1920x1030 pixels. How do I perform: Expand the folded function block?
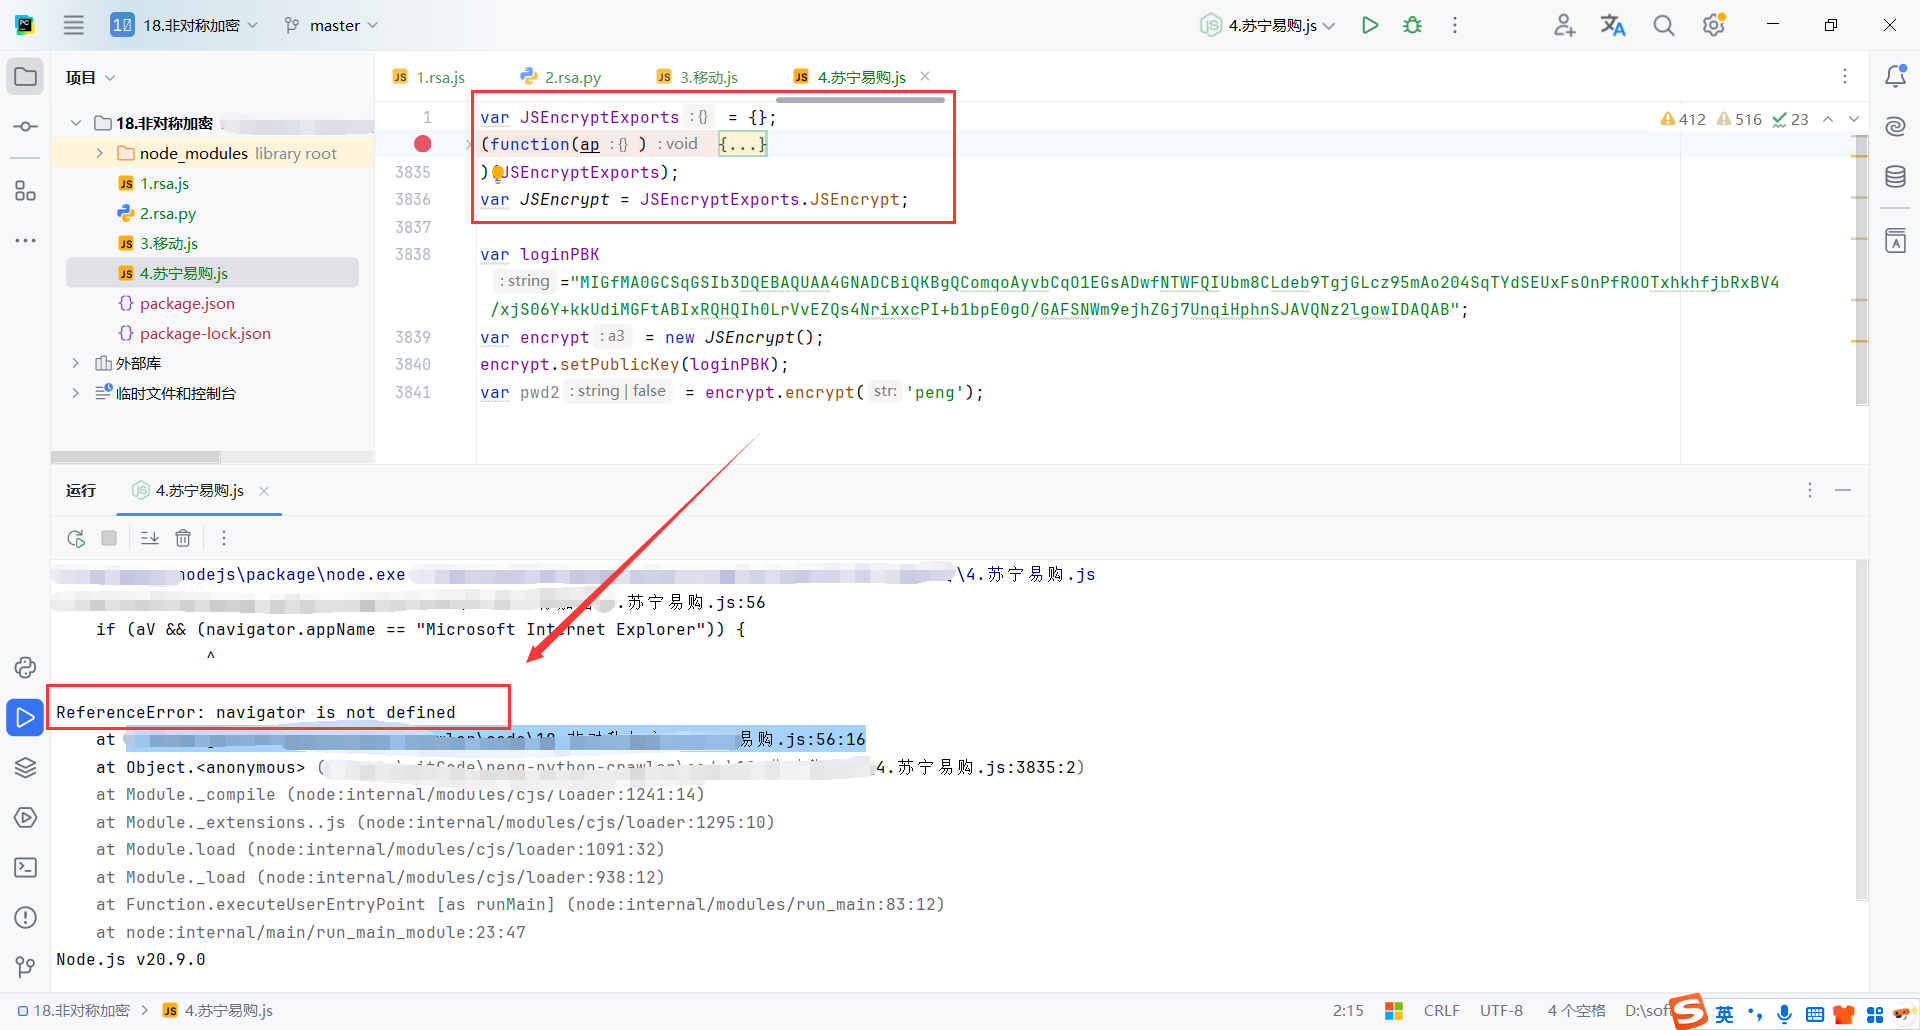(742, 144)
